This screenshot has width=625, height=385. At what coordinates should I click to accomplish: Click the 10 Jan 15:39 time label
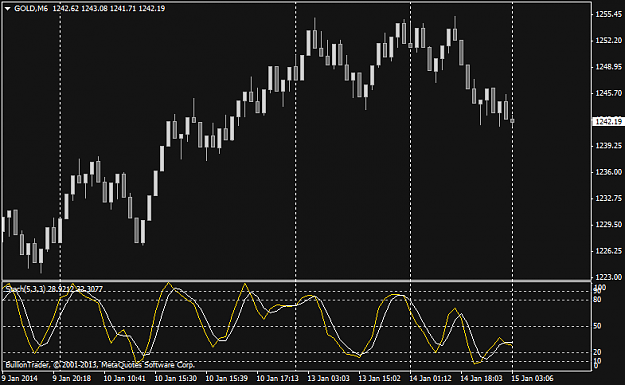(226, 378)
